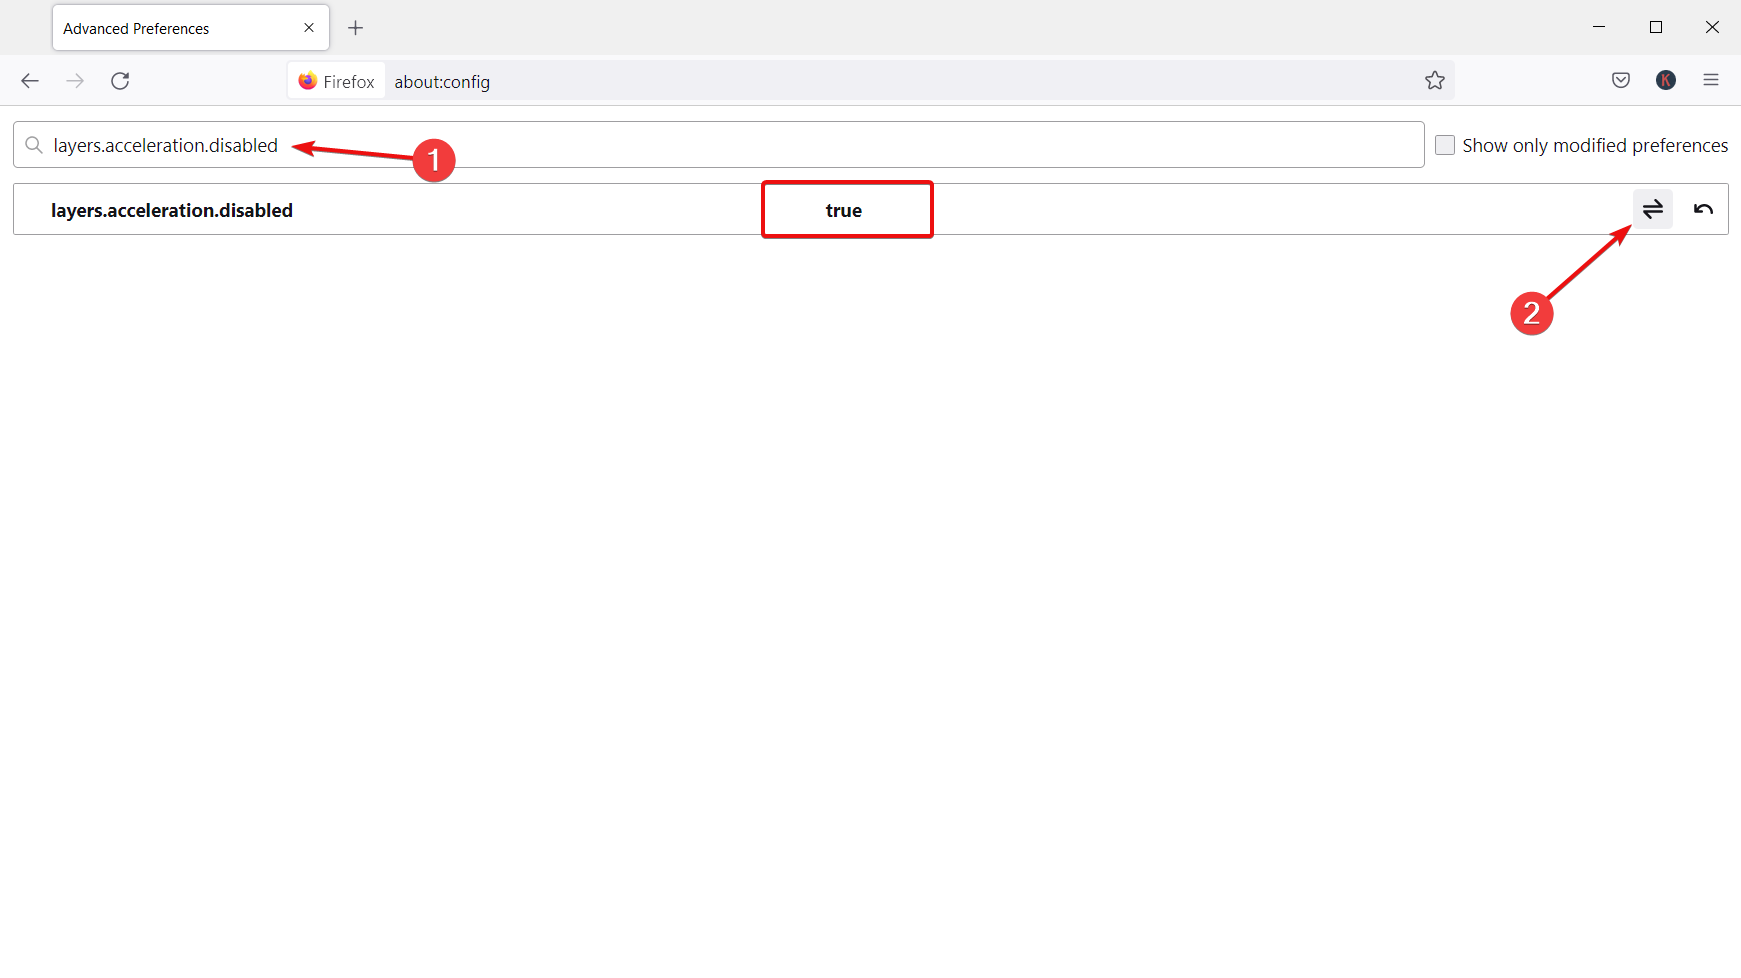Image resolution: width=1741 pixels, height=978 pixels.
Task: Click the layers.acceleration.disabled preference name
Action: [172, 210]
